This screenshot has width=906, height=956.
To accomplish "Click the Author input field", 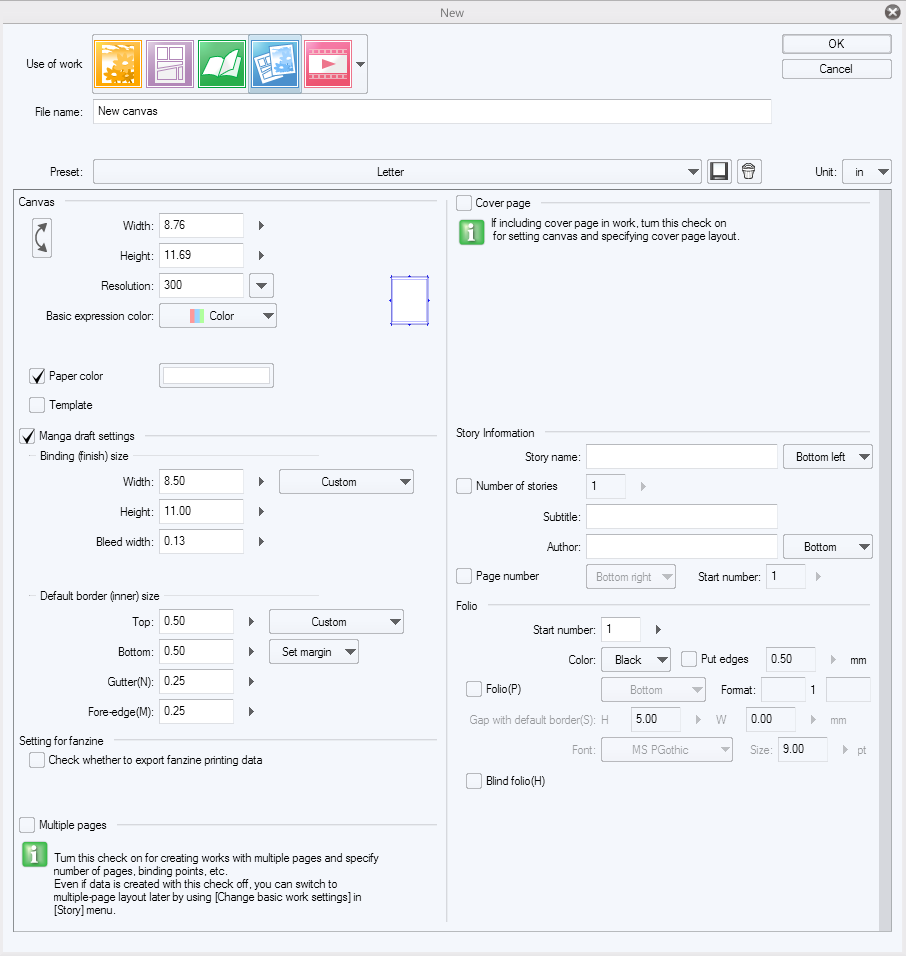I will coord(682,547).
